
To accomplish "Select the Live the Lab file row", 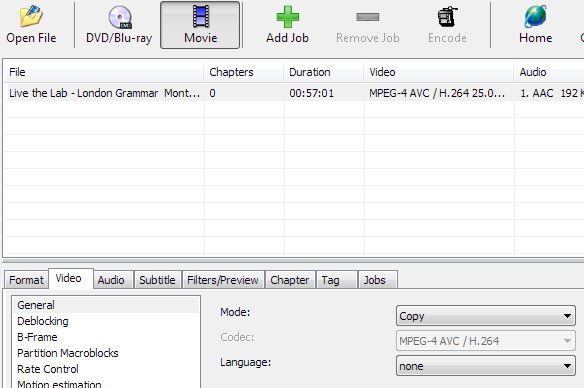I will [294, 93].
